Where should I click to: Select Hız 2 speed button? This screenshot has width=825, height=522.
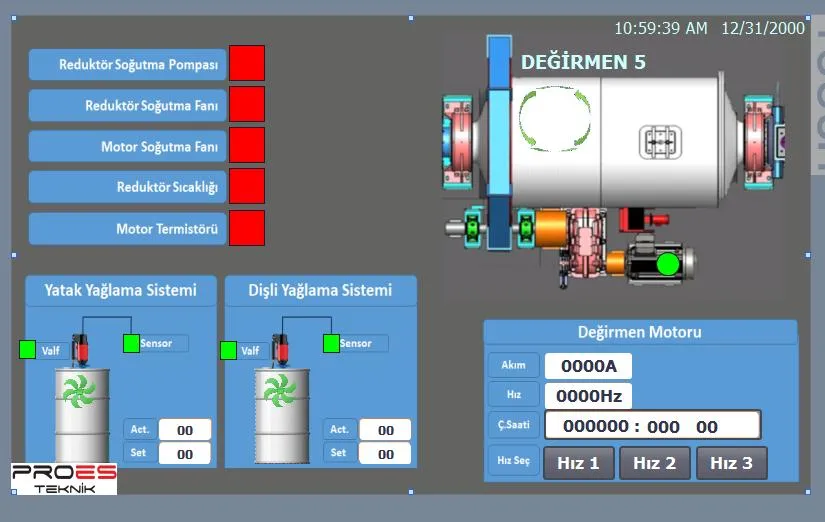tap(655, 463)
